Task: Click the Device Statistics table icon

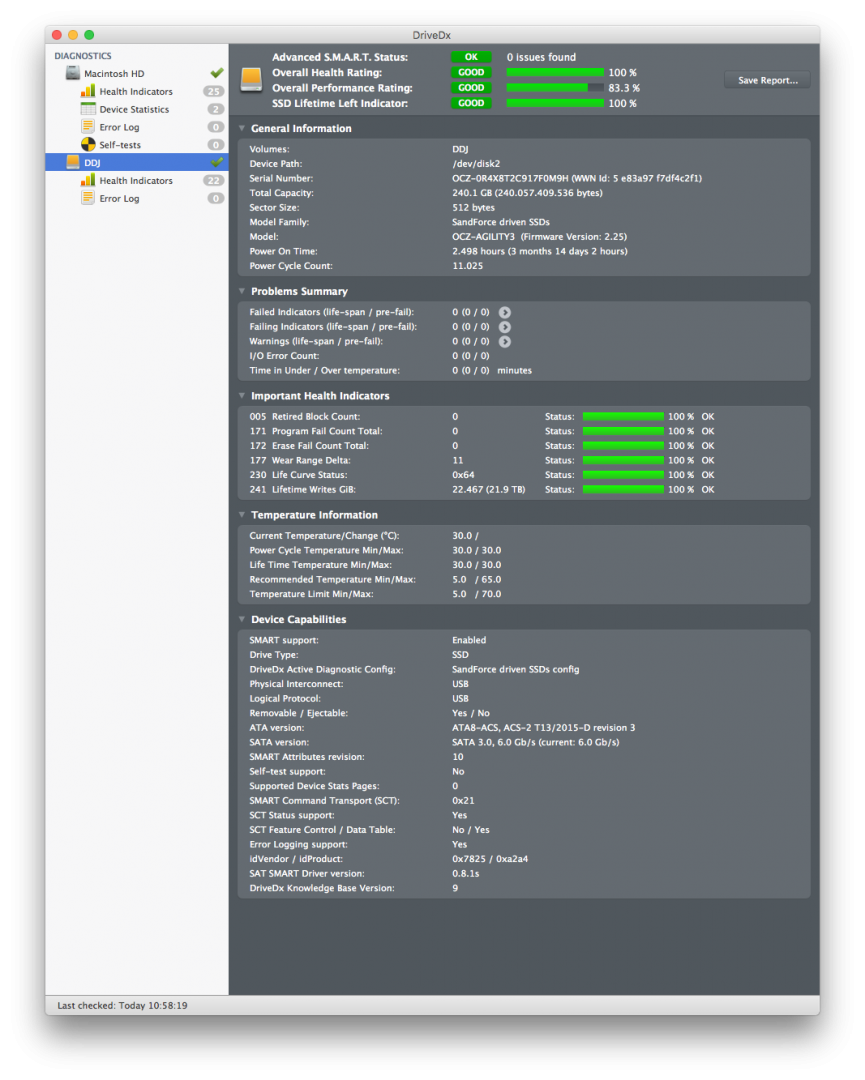Action: (88, 109)
